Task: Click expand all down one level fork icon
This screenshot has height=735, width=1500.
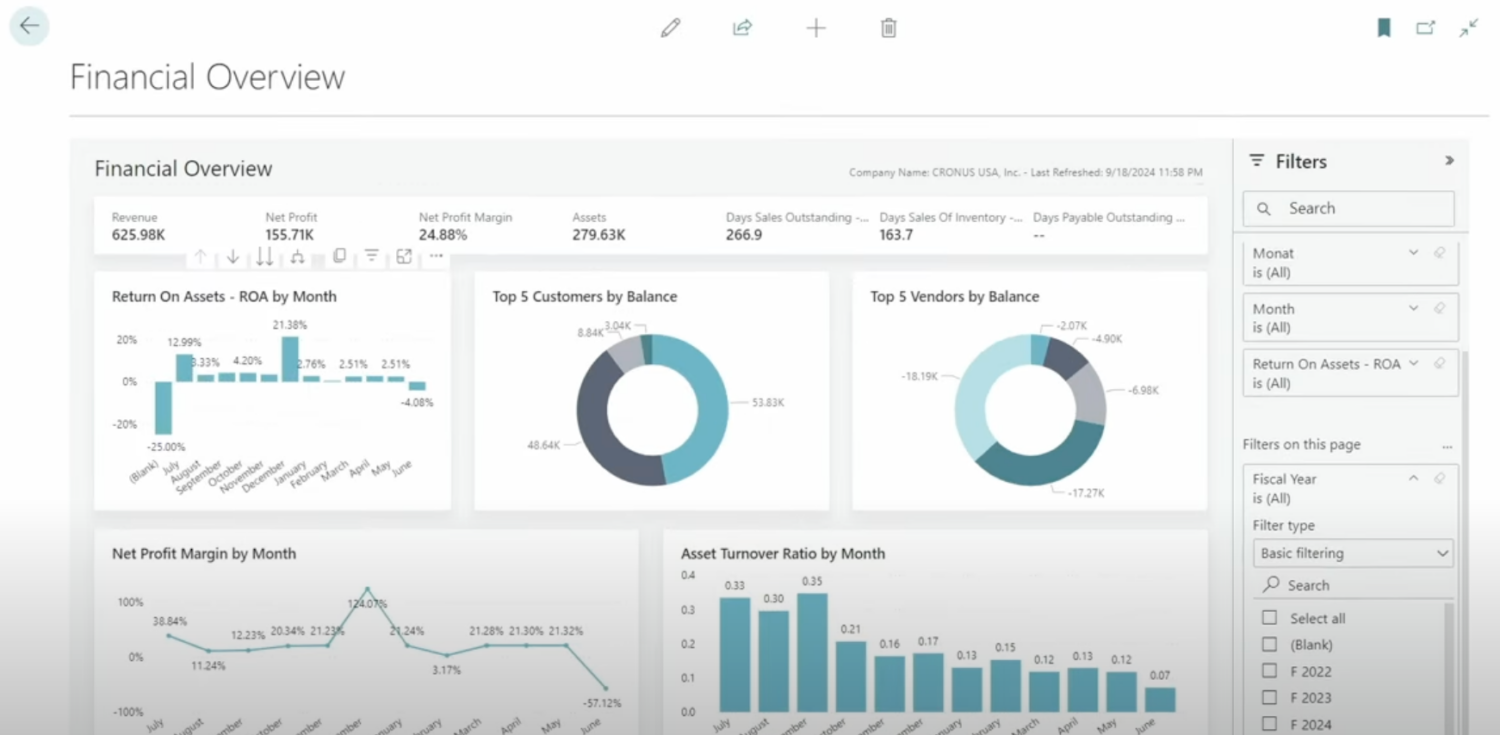Action: click(297, 257)
